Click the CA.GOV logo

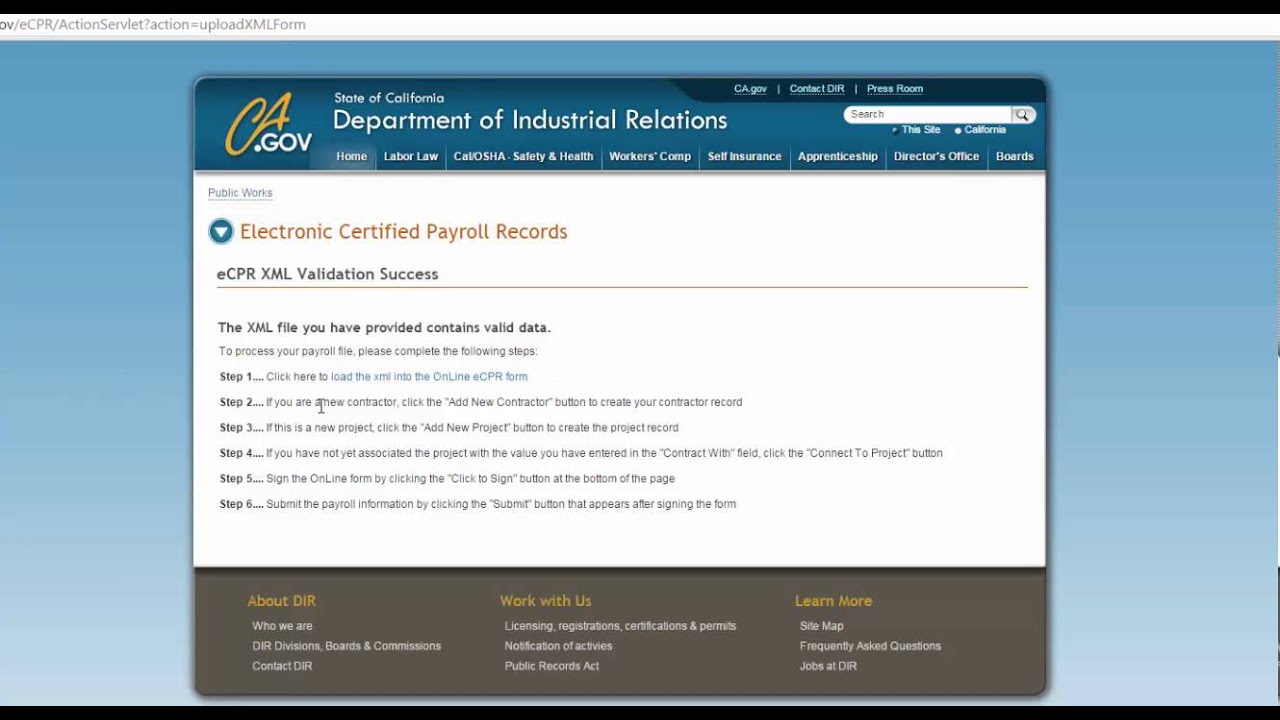point(268,126)
